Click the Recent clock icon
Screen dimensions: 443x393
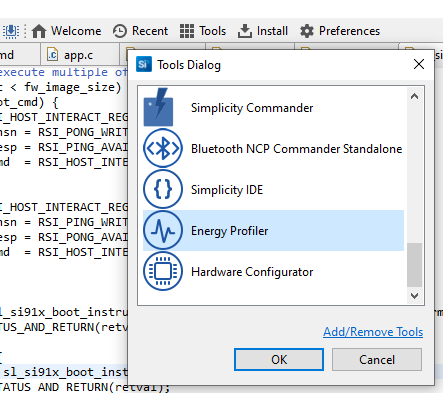click(x=120, y=31)
